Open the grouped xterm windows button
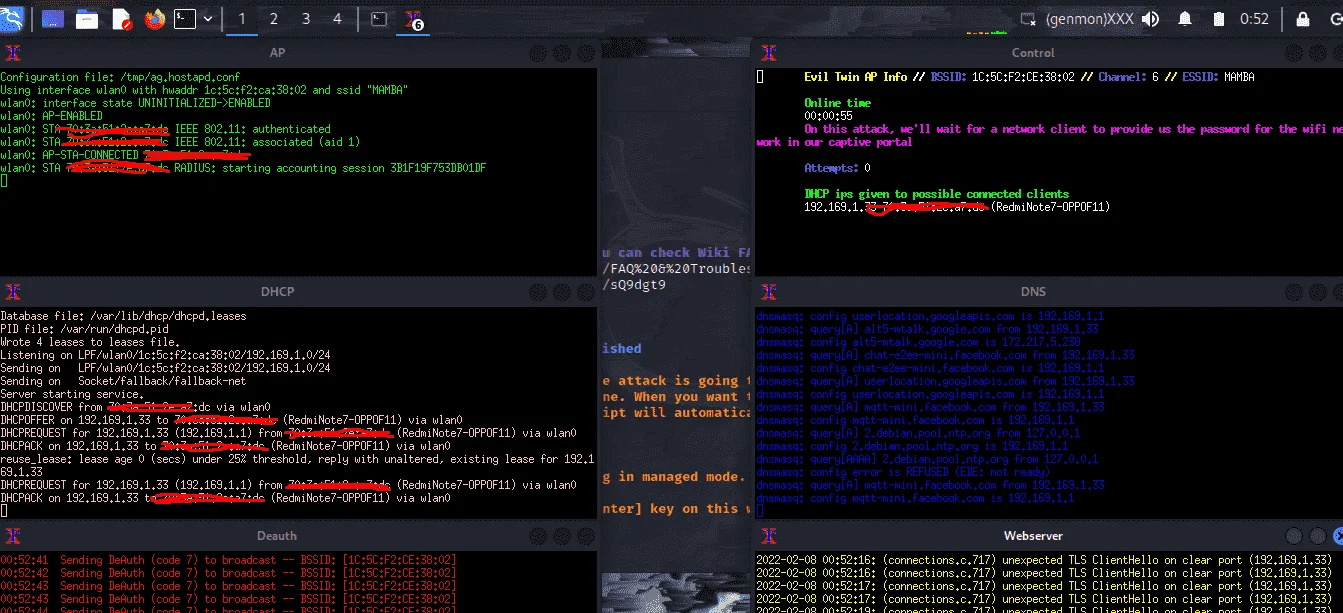The width and height of the screenshot is (1343, 613). tap(413, 19)
